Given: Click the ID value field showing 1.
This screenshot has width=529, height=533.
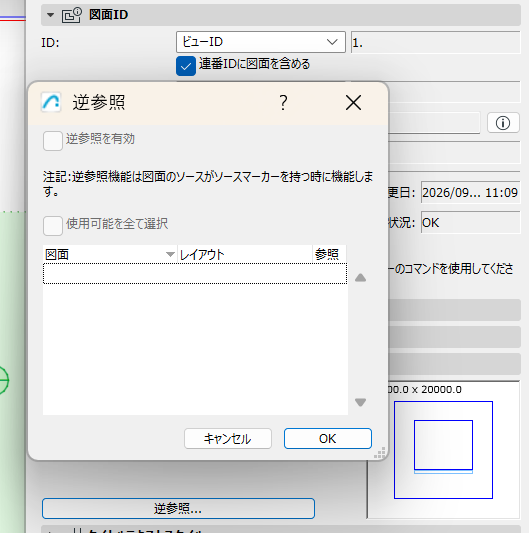Looking at the screenshot, I should pos(436,42).
